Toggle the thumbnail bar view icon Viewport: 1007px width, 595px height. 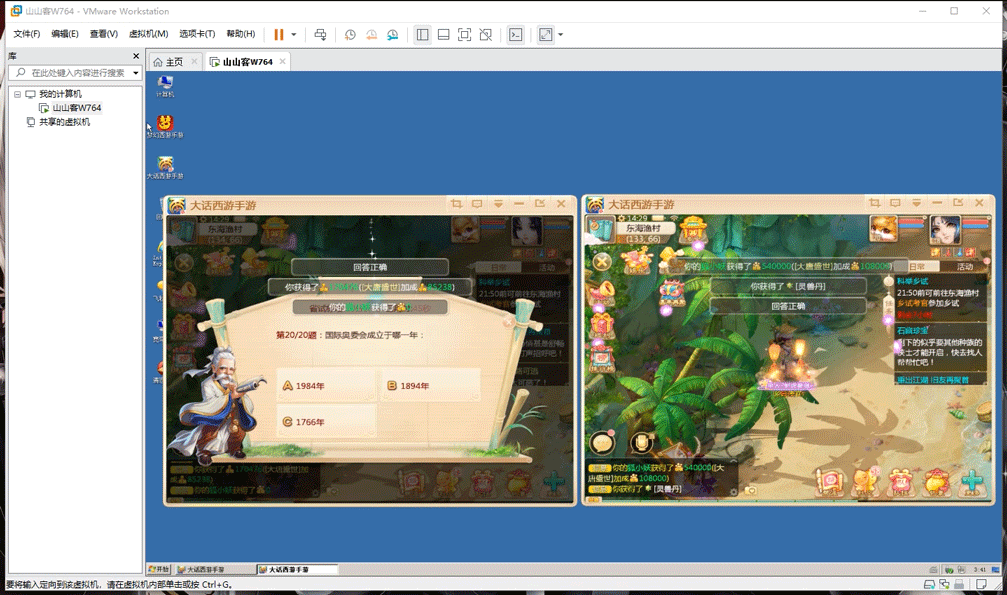point(443,35)
